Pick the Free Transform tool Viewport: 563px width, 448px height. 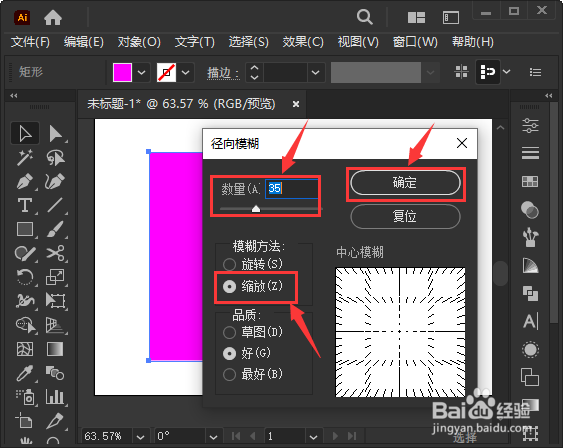click(55, 301)
